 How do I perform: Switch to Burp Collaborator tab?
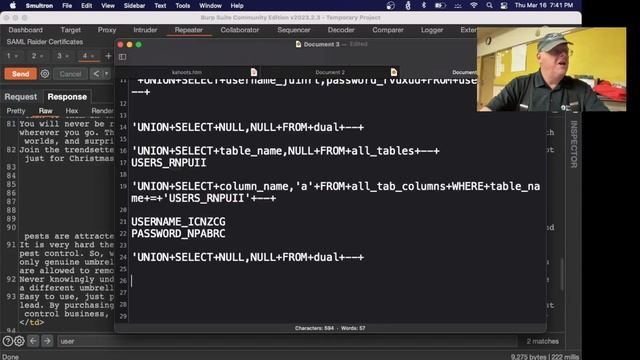(x=240, y=30)
